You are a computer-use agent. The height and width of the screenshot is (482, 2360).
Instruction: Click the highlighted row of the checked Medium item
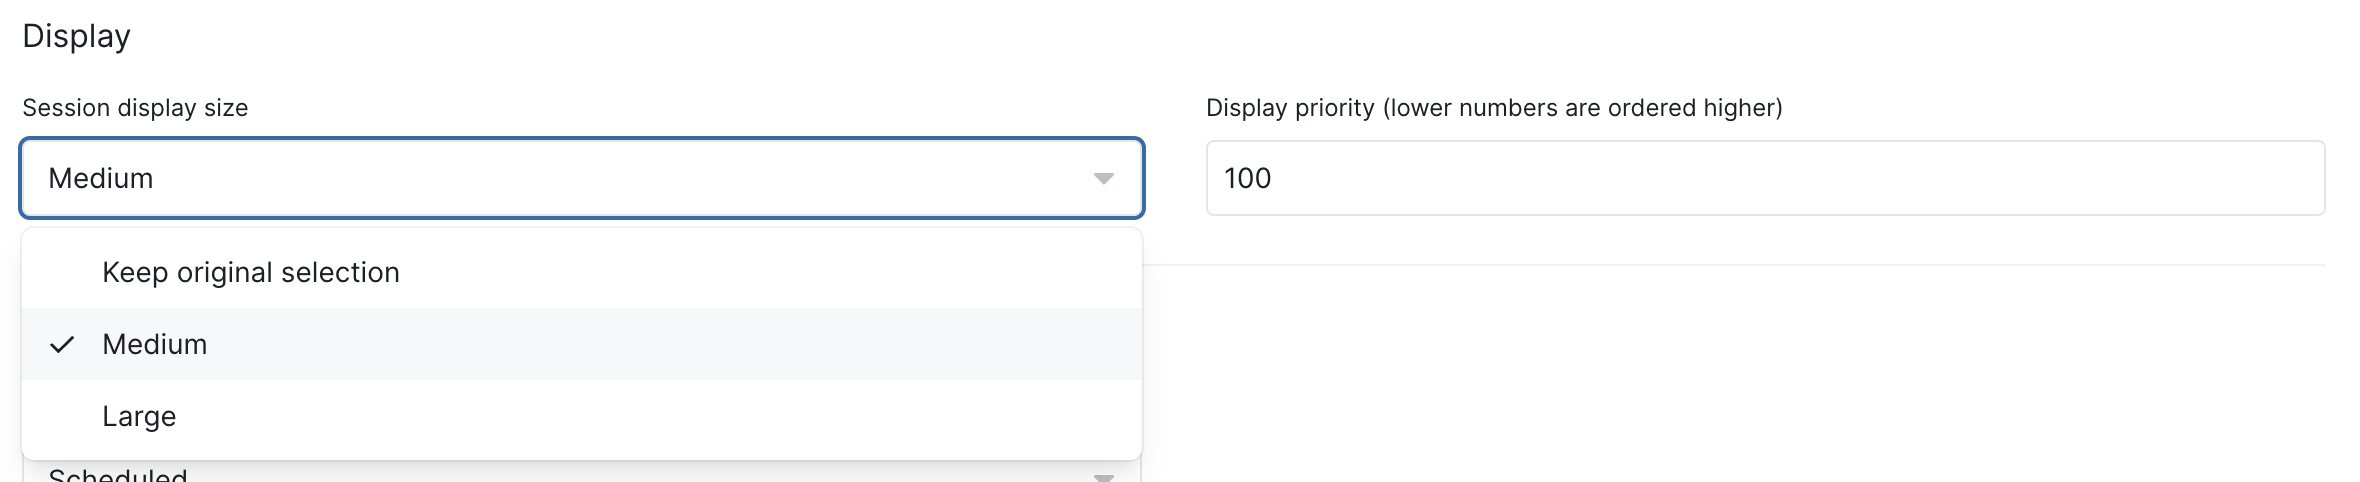pos(582,344)
